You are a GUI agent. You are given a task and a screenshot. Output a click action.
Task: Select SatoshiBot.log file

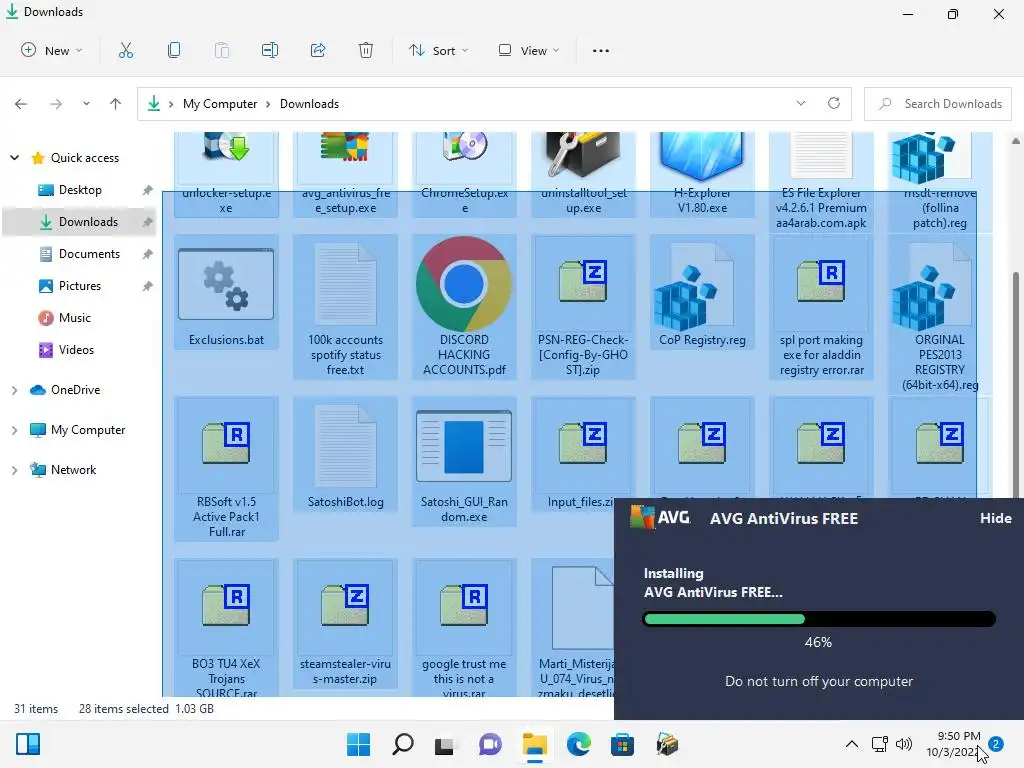point(345,454)
